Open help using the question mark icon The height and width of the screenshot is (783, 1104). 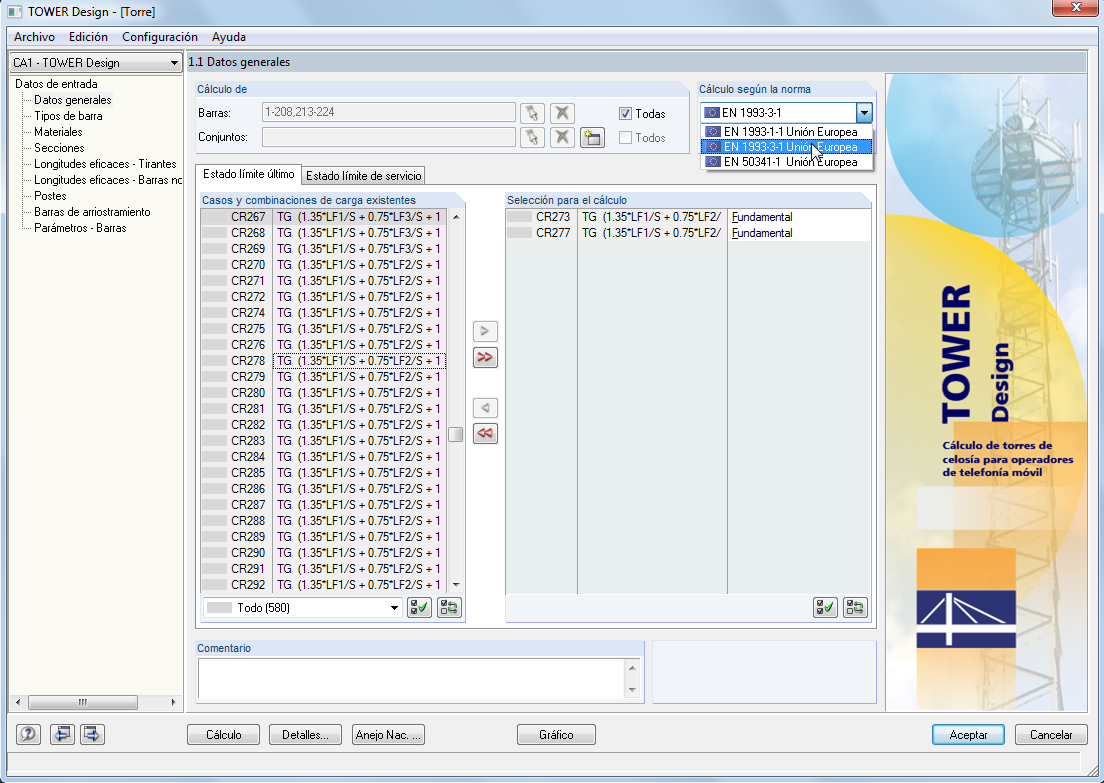tap(27, 734)
